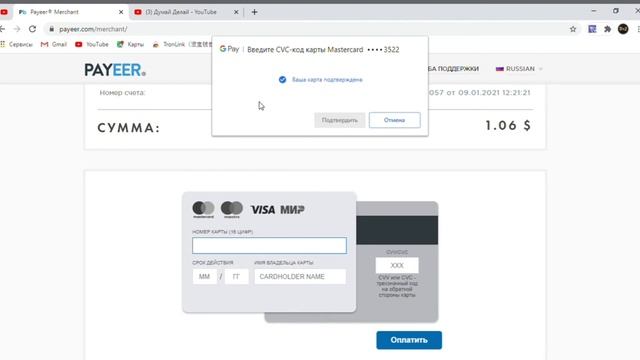The height and width of the screenshot is (360, 640).
Task: Click the CVV/CVC XXX field
Action: tap(397, 265)
